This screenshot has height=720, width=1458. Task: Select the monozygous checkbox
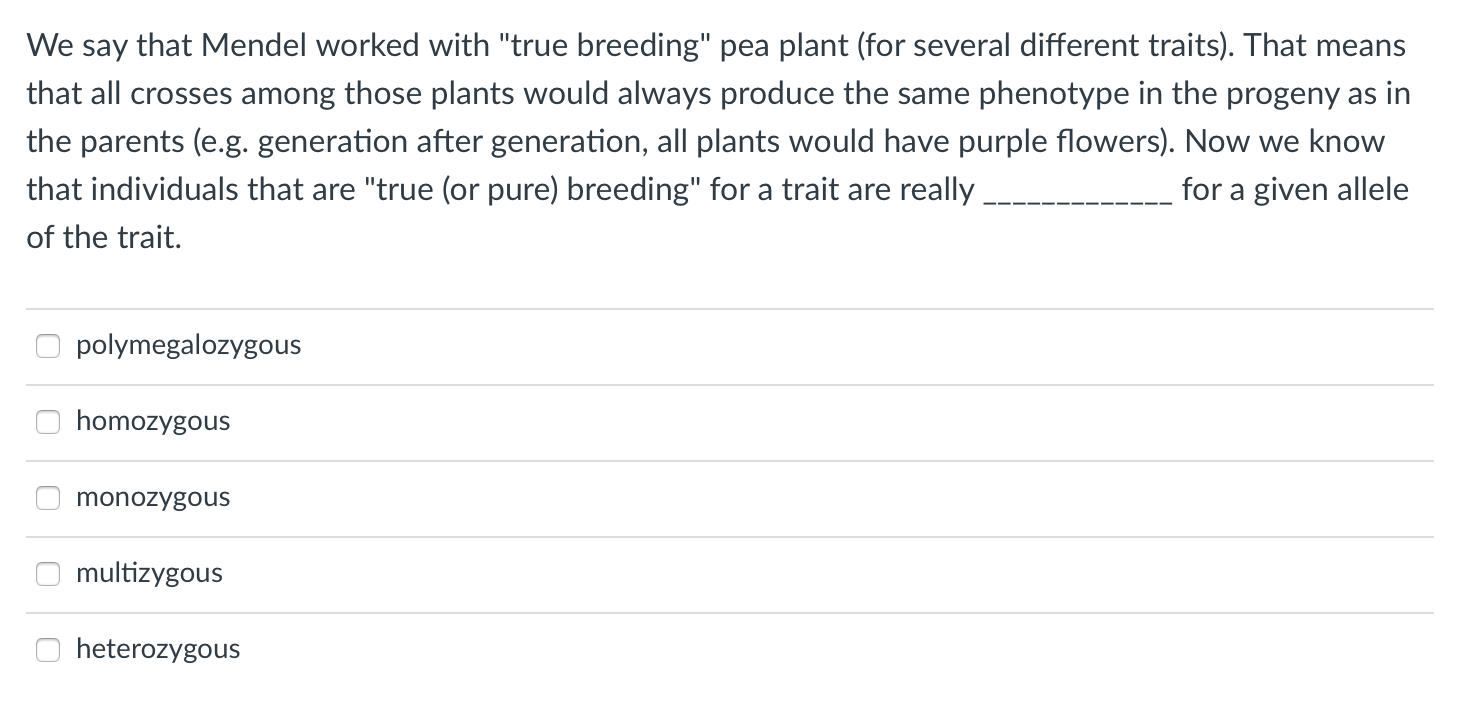48,498
